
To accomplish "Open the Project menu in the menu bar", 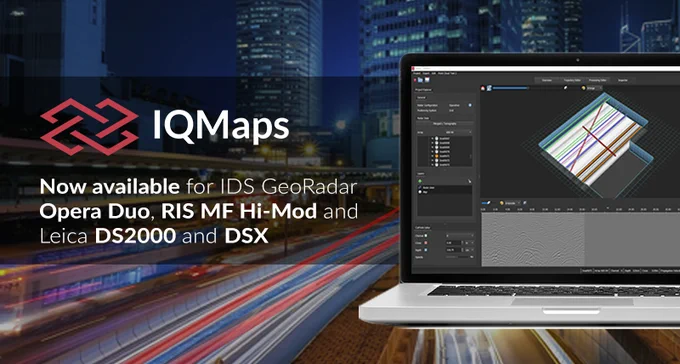I will coord(417,73).
